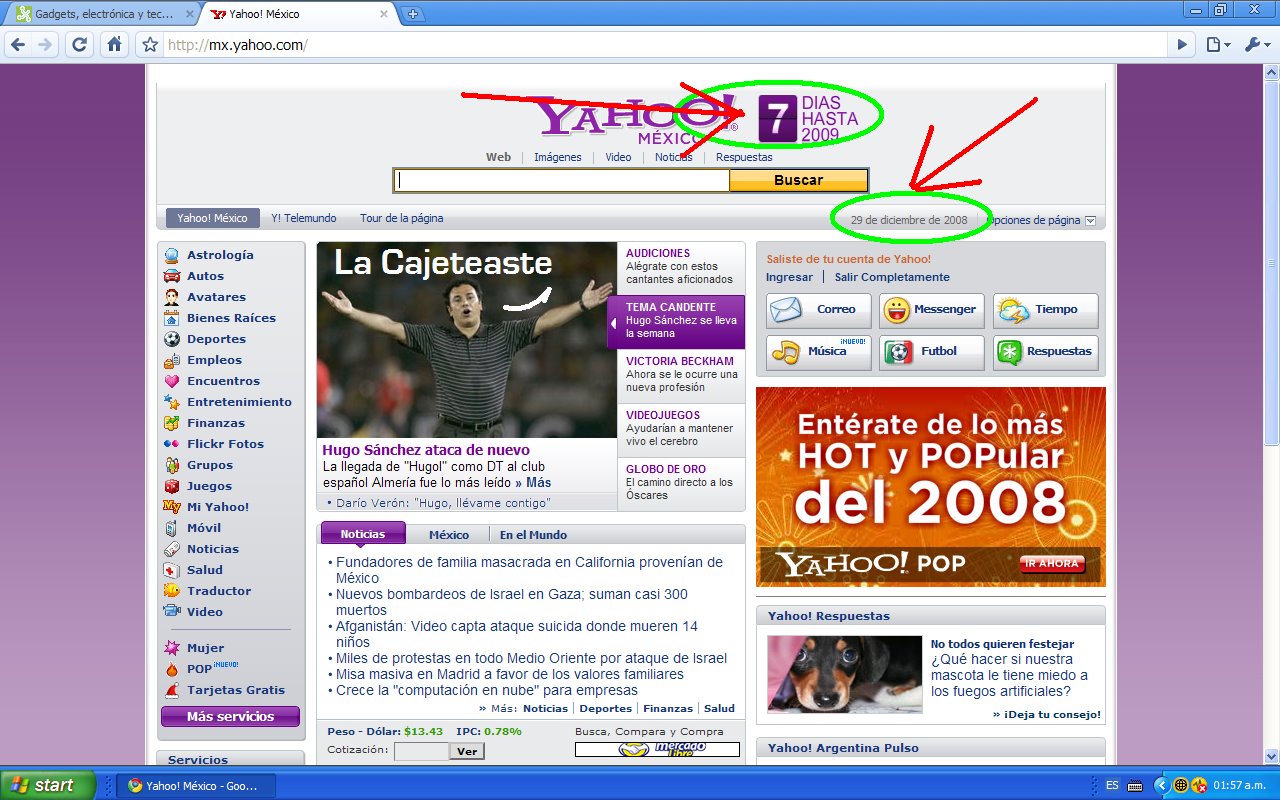Open the Bienes Raíces icon

(x=172, y=318)
